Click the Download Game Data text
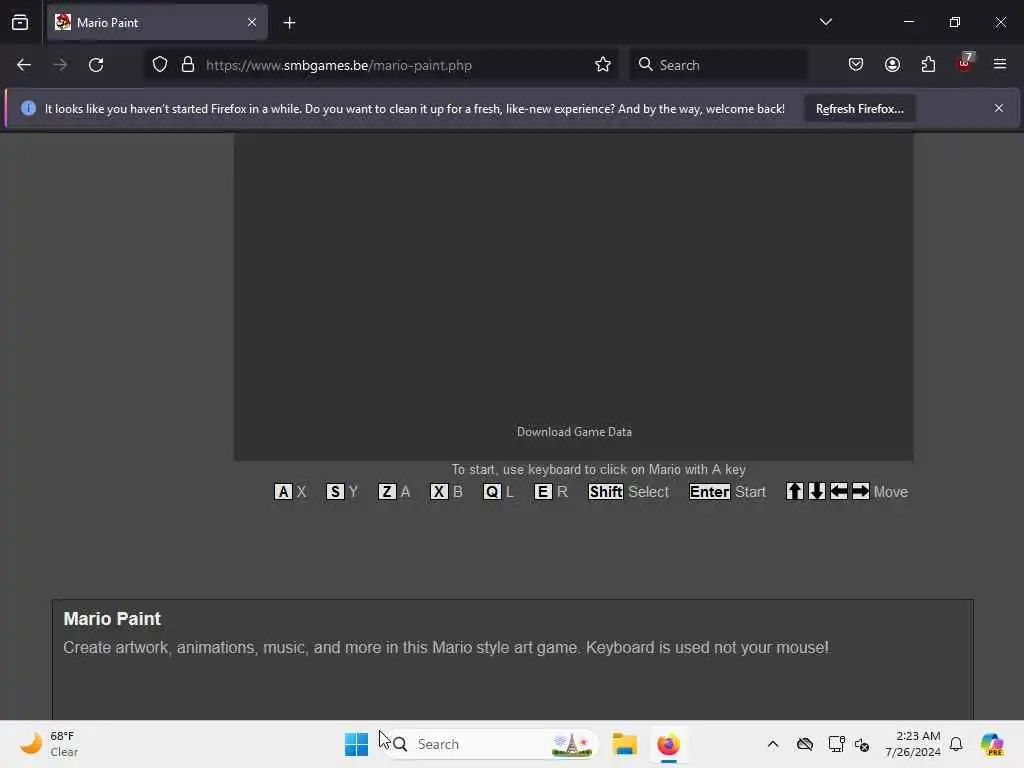This screenshot has width=1024, height=768. (x=574, y=432)
